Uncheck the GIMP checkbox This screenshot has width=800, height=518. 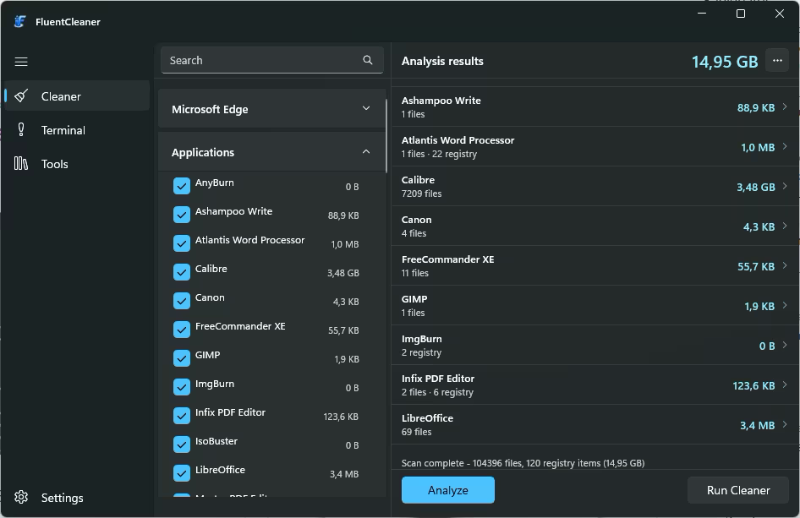181,358
